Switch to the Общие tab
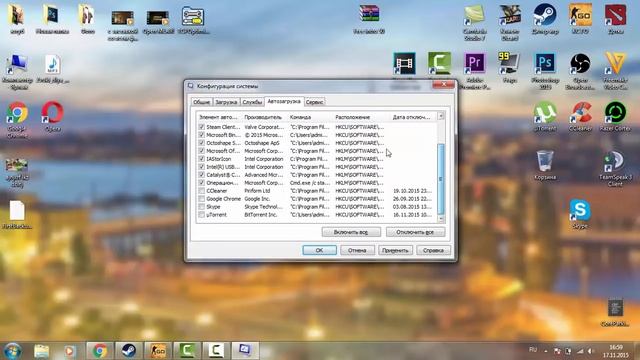640x360 pixels. pos(202,102)
